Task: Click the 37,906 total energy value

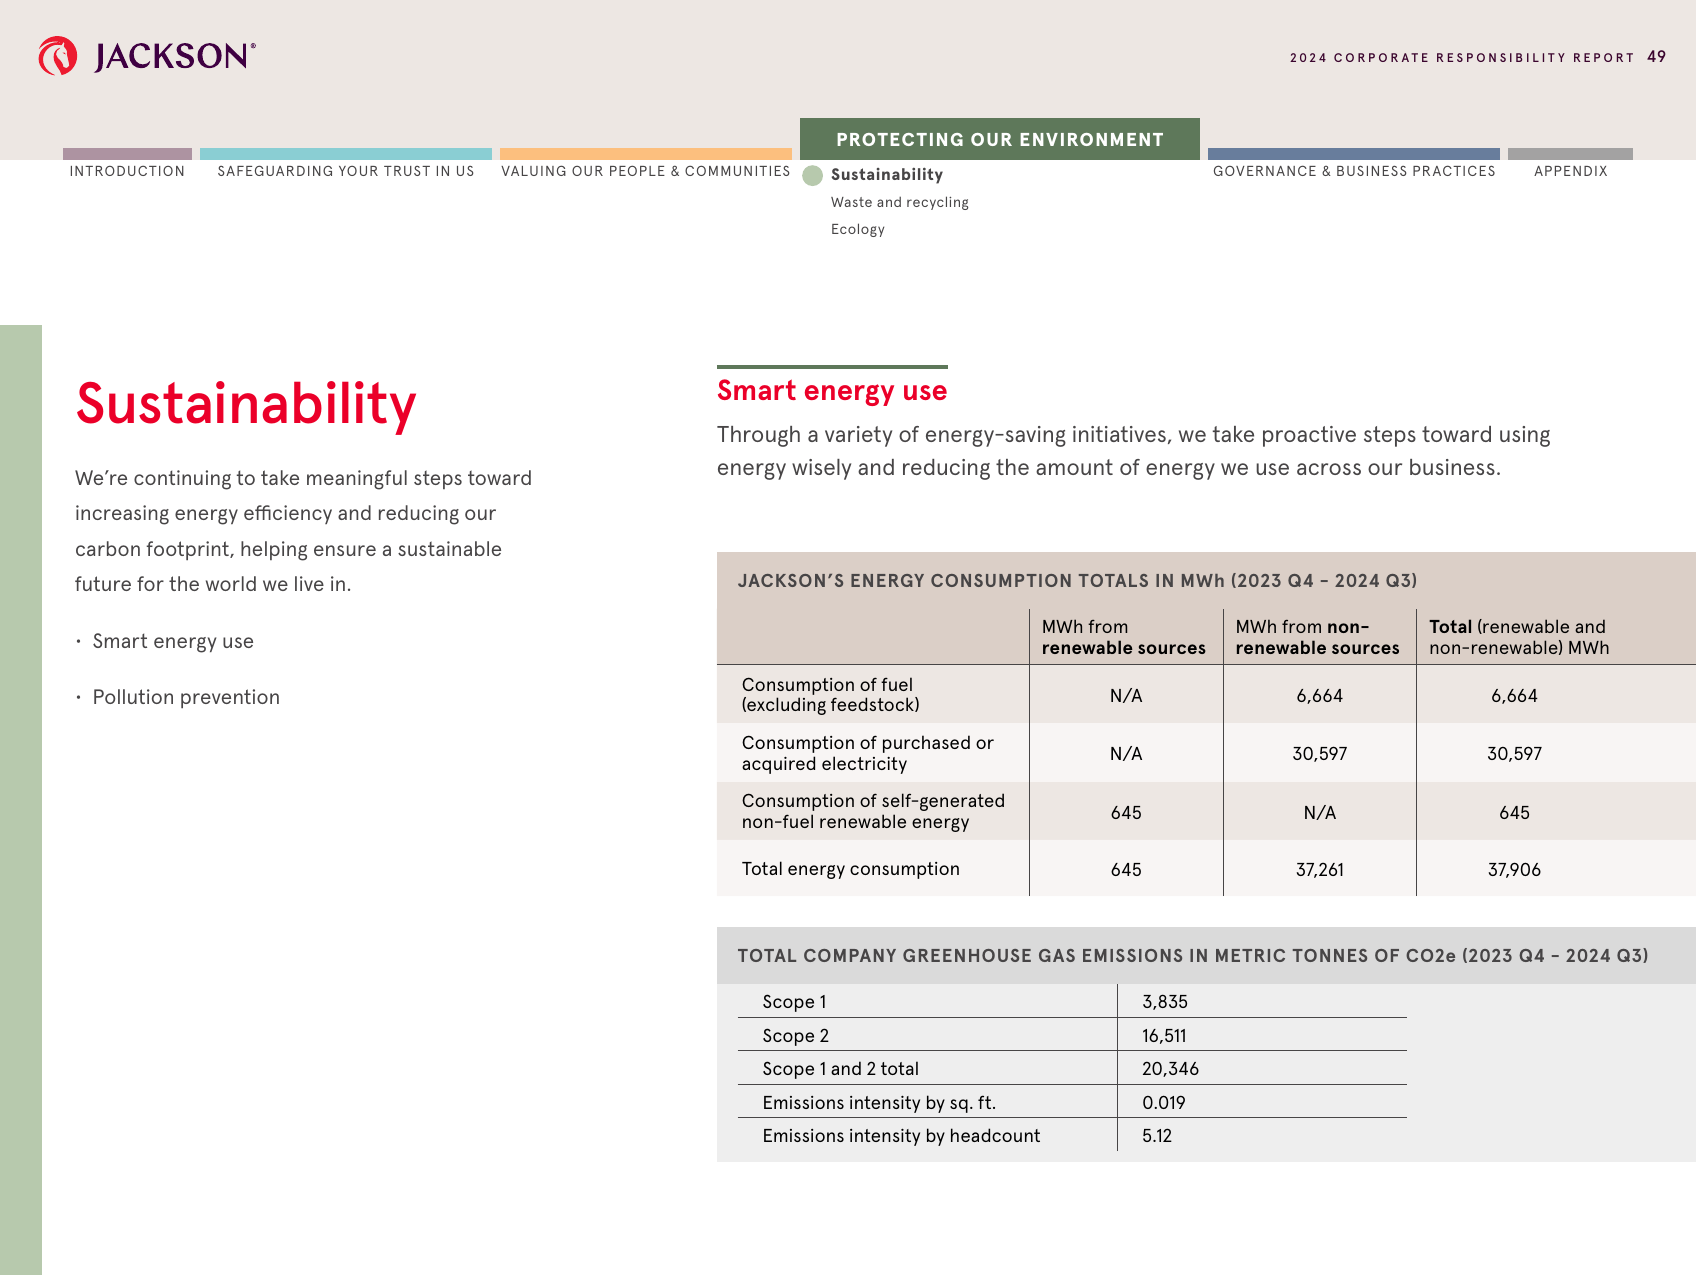Action: click(1514, 870)
